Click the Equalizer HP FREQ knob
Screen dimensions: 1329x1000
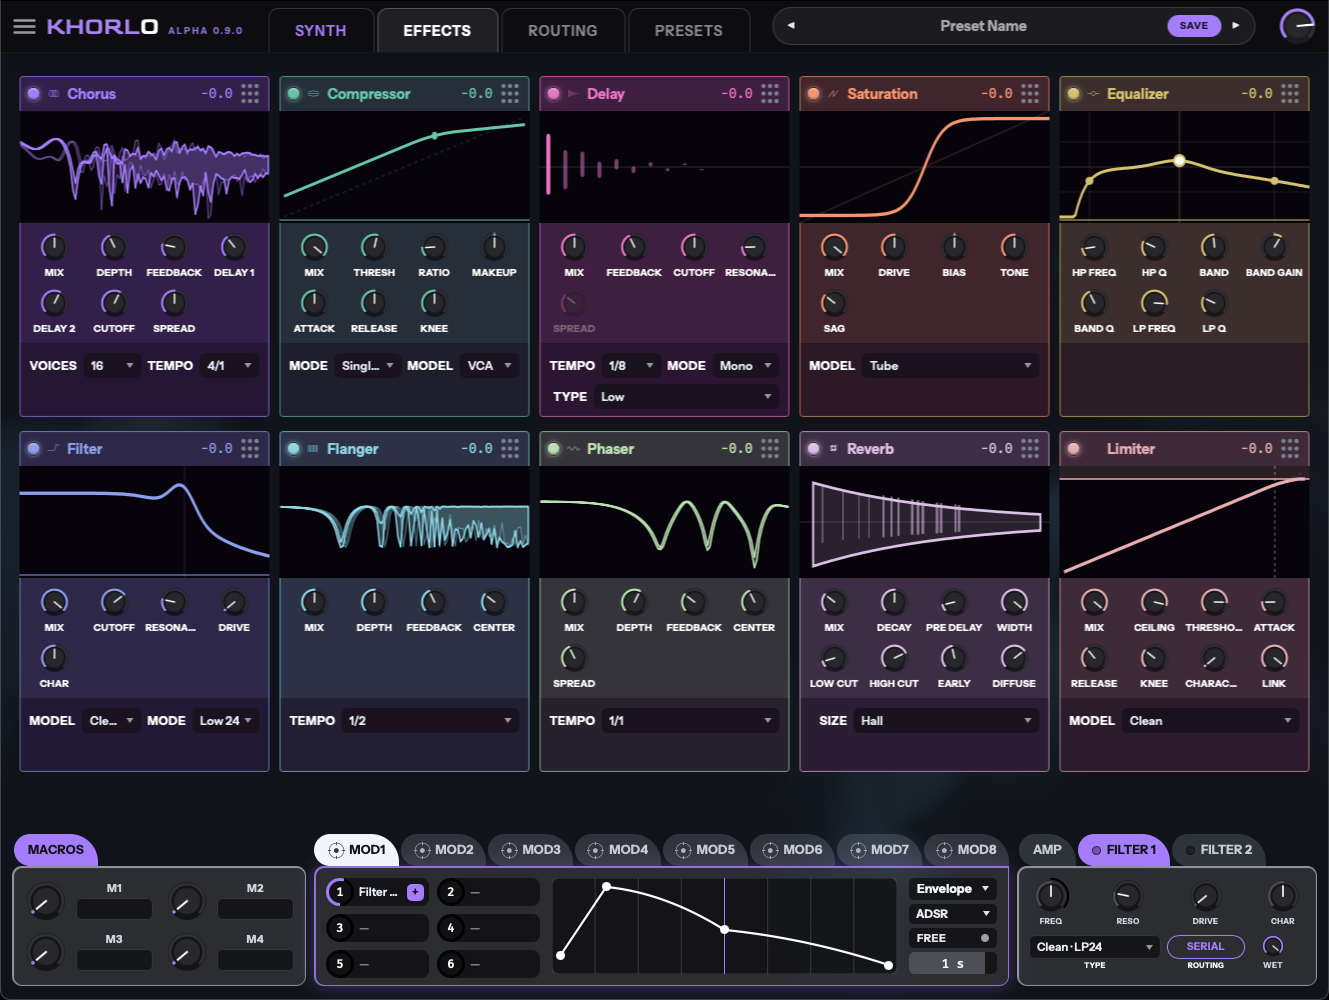point(1094,246)
